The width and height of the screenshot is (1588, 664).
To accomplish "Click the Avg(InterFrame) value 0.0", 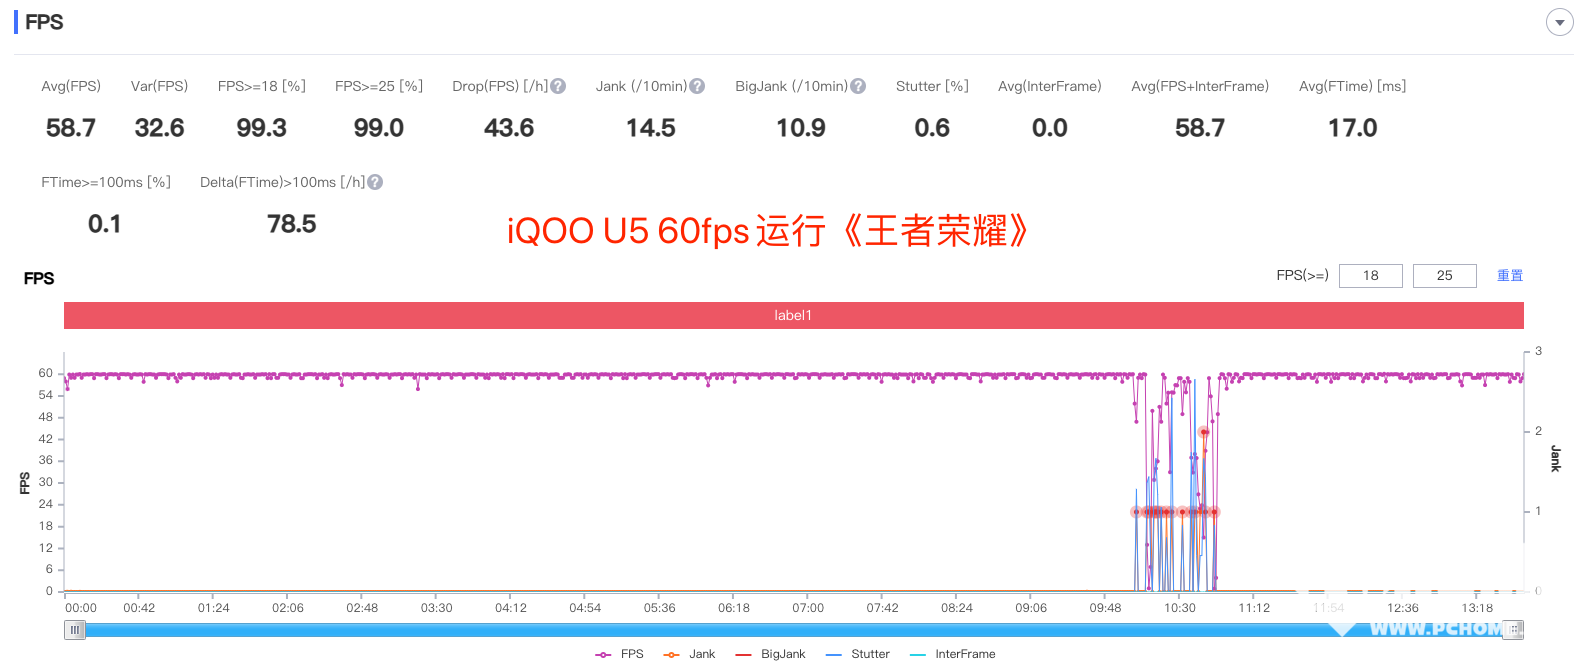I will click(1050, 128).
